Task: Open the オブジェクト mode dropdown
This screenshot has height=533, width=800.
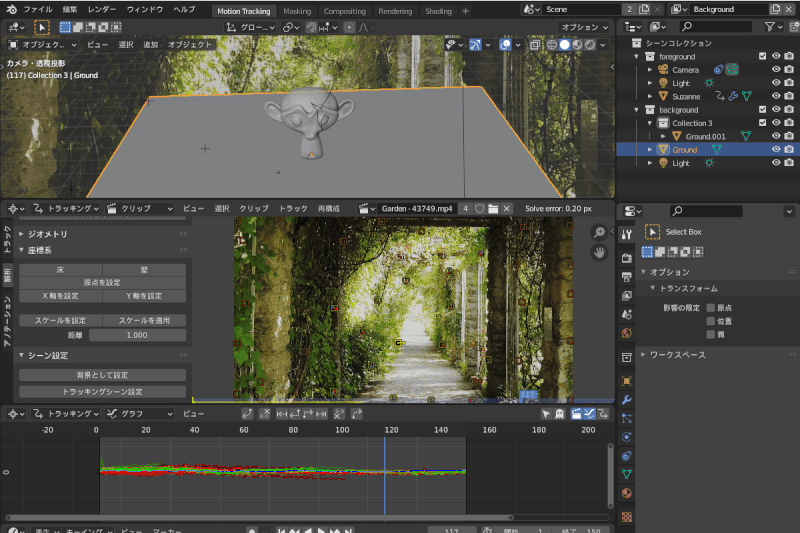Action: tap(43, 45)
